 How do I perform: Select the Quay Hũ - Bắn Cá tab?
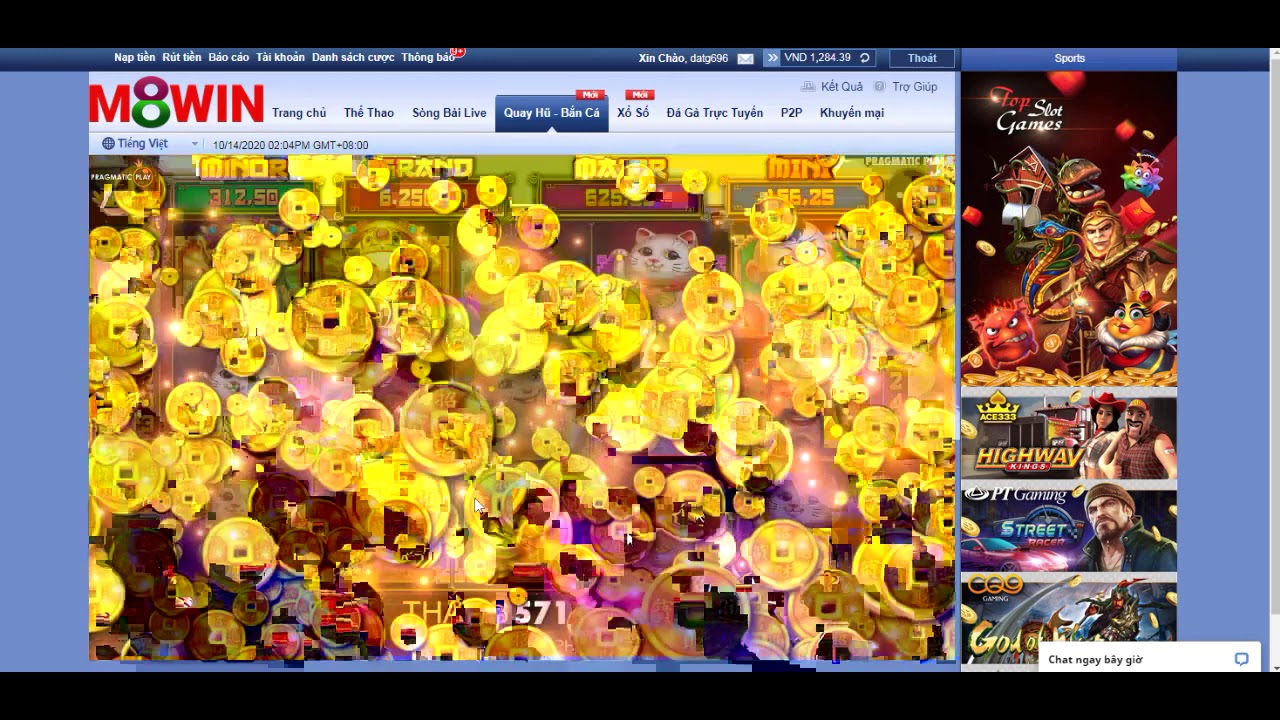(552, 113)
